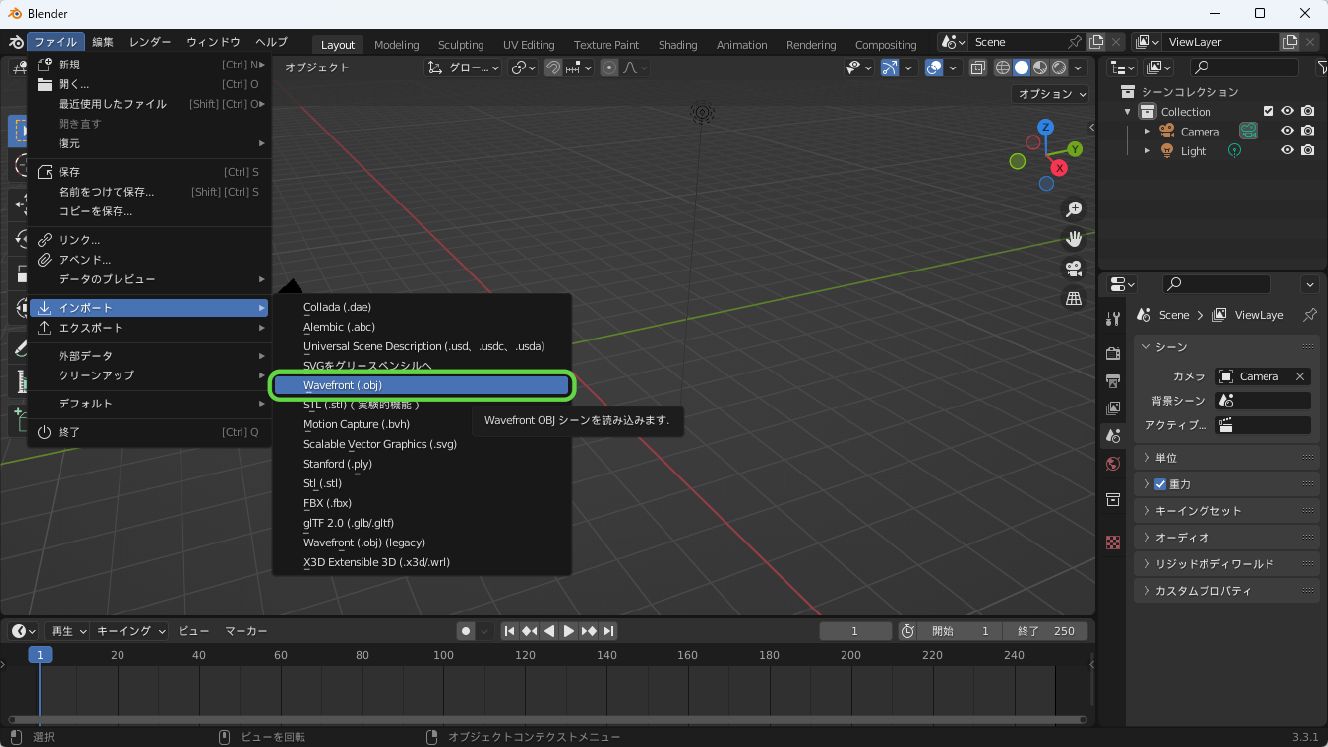Toggle camera view via sidebar camera icon
The height and width of the screenshot is (747, 1328).
tap(1073, 268)
